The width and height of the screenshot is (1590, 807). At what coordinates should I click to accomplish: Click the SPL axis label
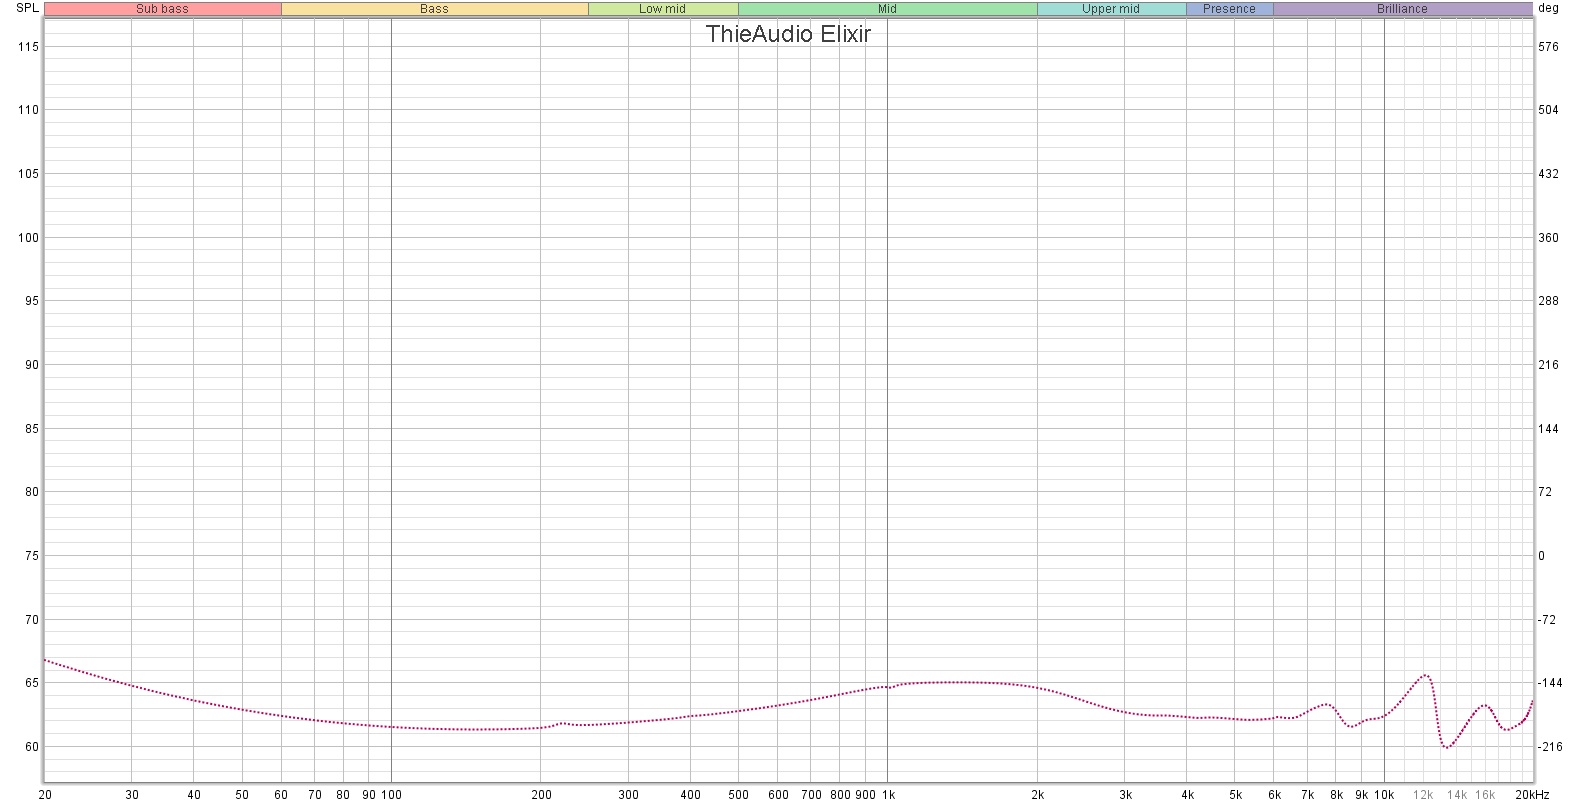click(x=27, y=8)
